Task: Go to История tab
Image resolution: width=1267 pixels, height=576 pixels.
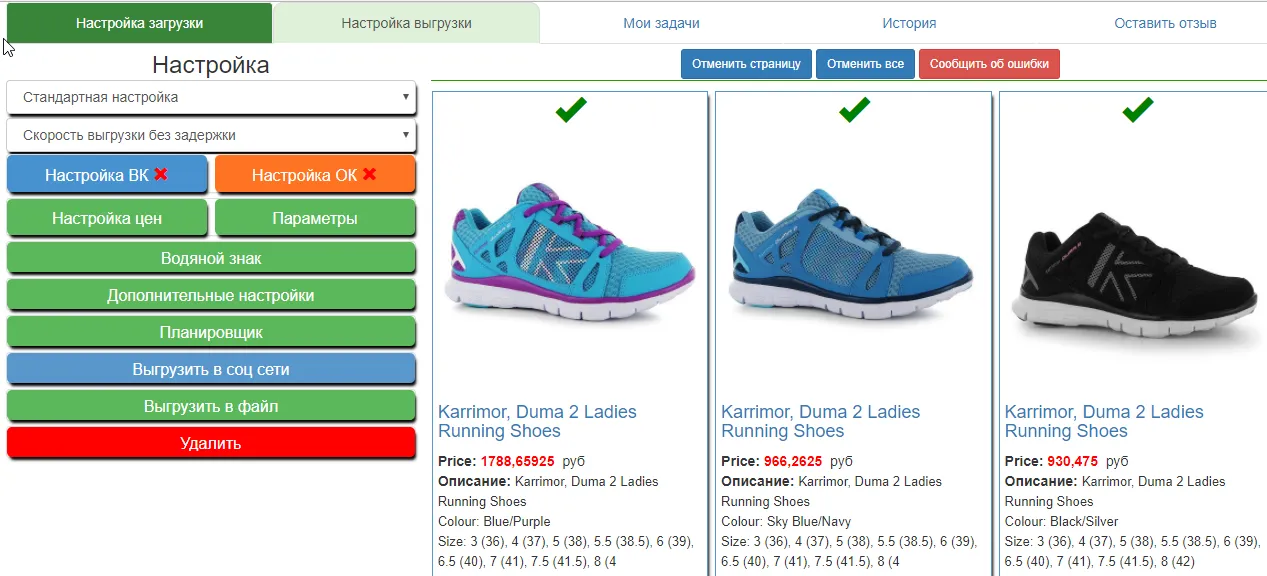Action: click(x=909, y=23)
